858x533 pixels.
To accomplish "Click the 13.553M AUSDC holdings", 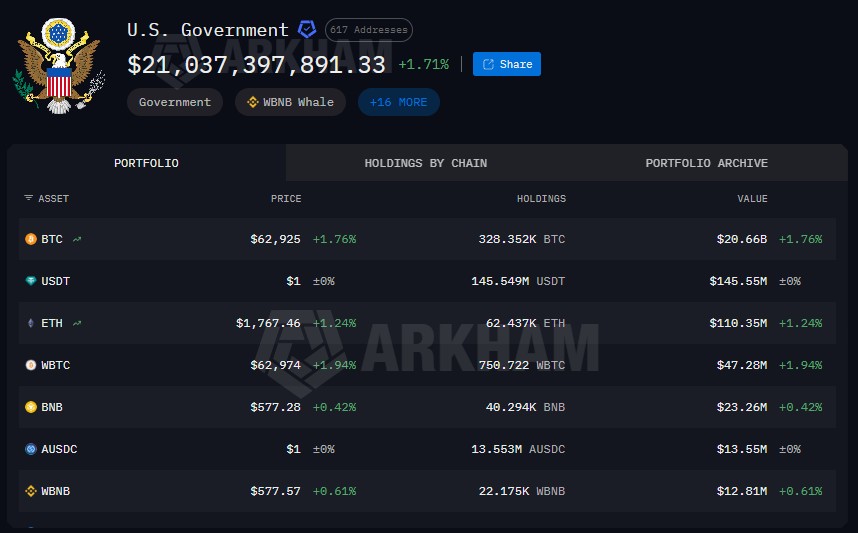I will click(x=518, y=449).
